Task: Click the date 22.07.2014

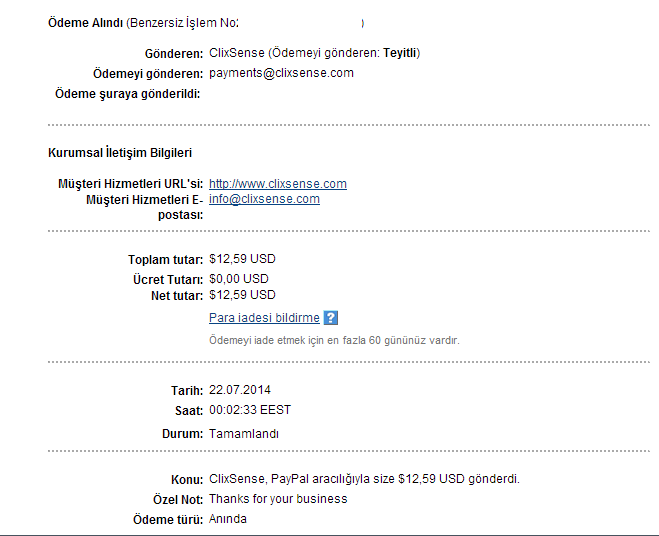Action: [x=240, y=390]
